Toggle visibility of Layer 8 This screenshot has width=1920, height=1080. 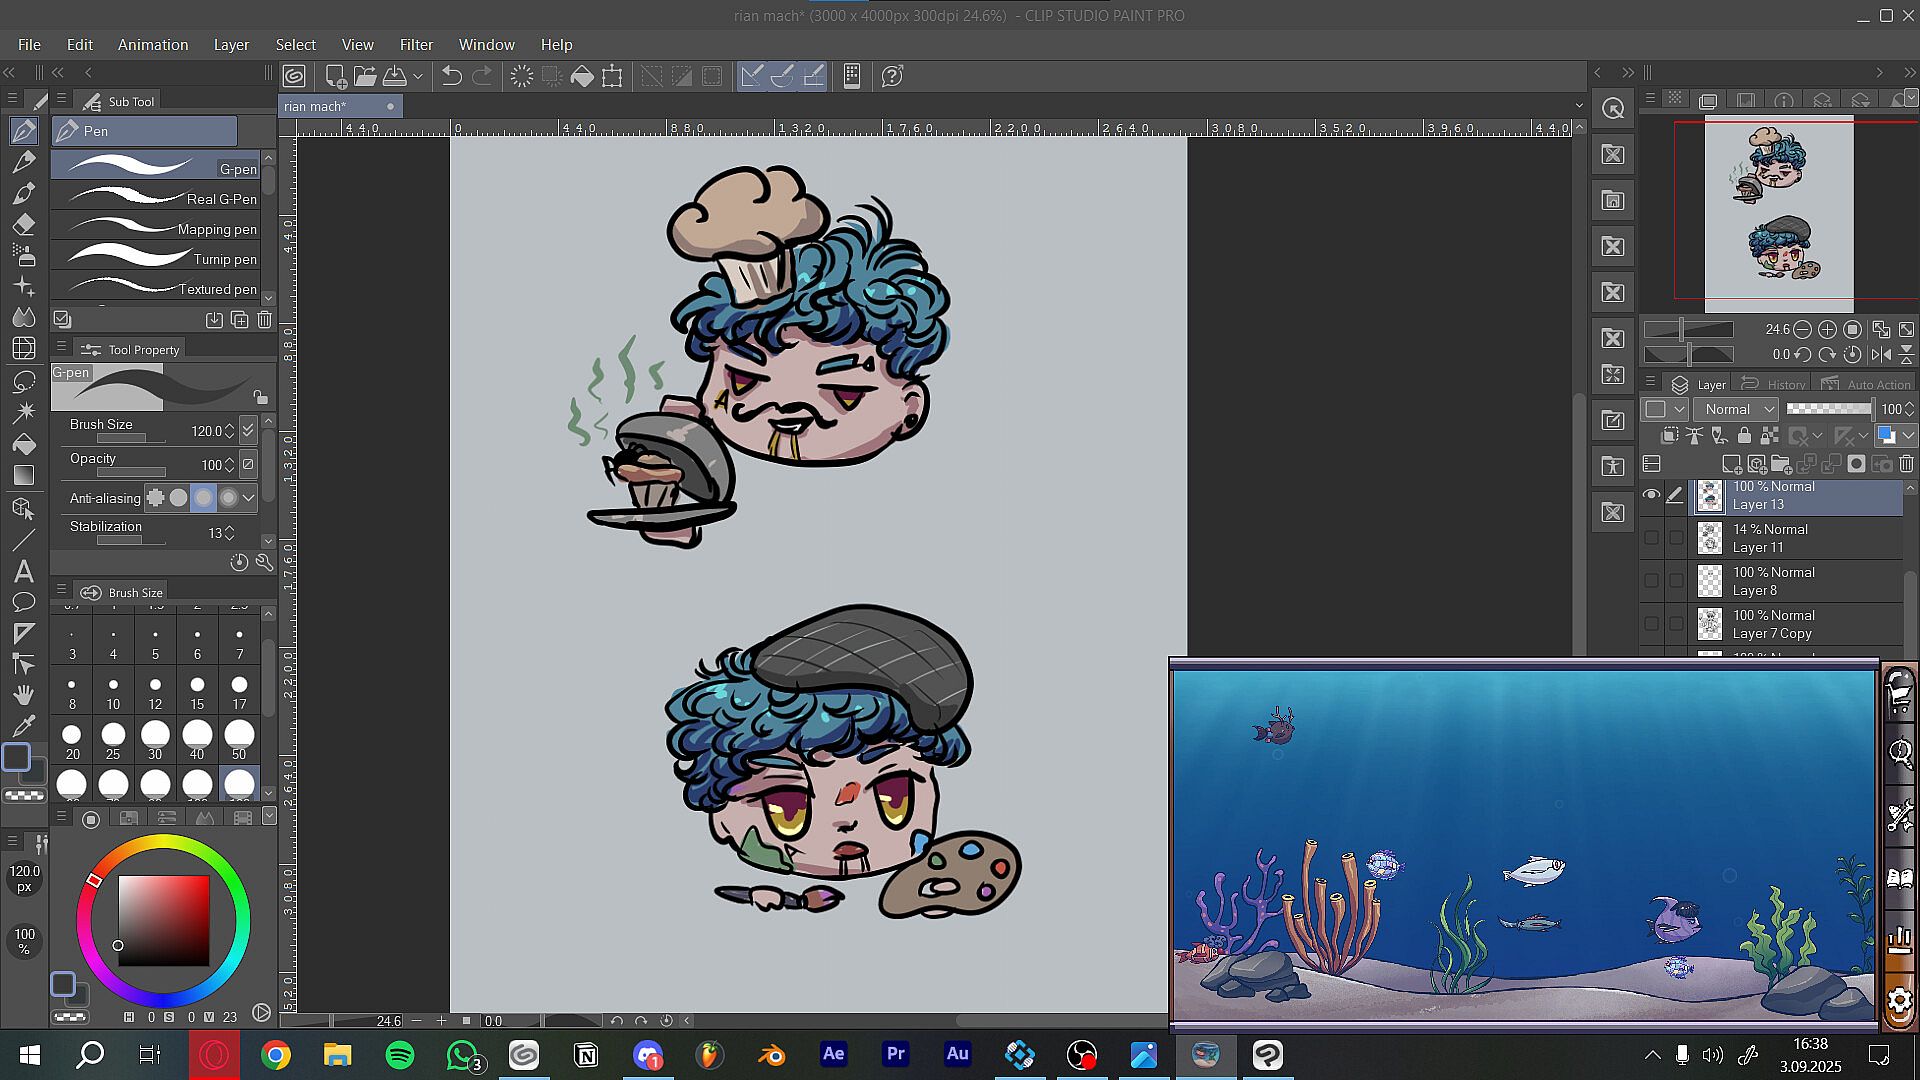[x=1651, y=581]
